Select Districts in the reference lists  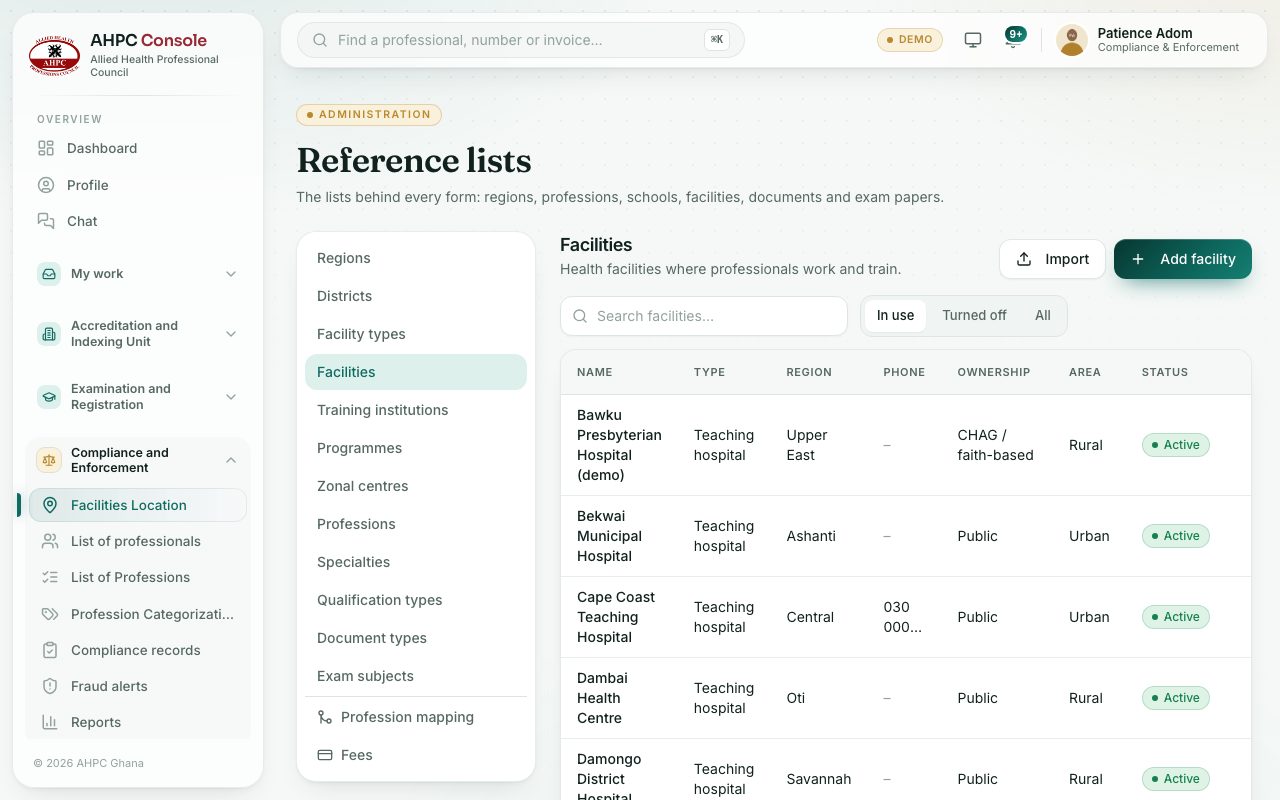[416, 296]
